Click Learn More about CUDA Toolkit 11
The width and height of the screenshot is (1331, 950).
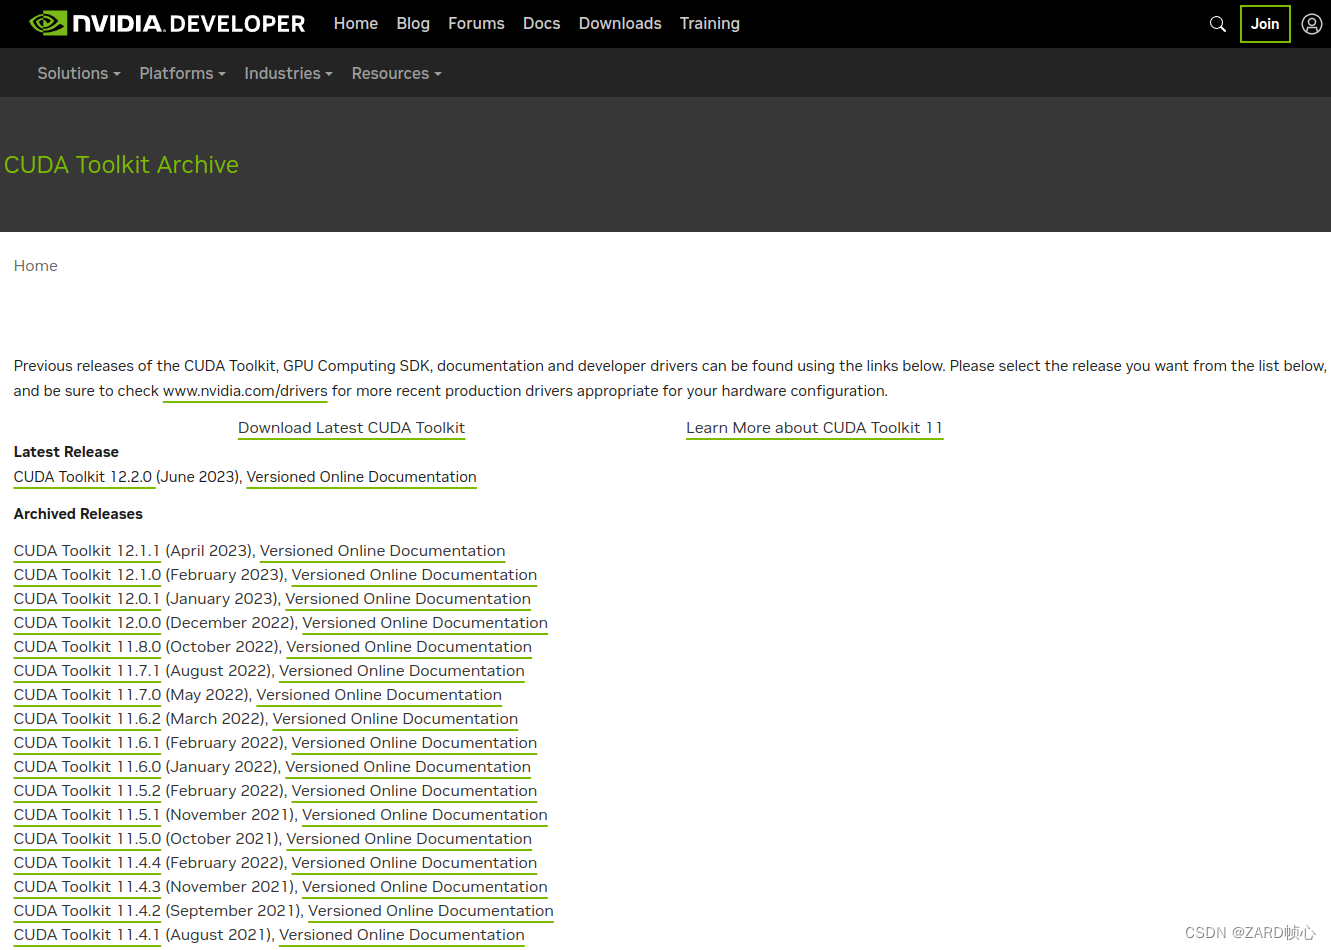click(814, 428)
